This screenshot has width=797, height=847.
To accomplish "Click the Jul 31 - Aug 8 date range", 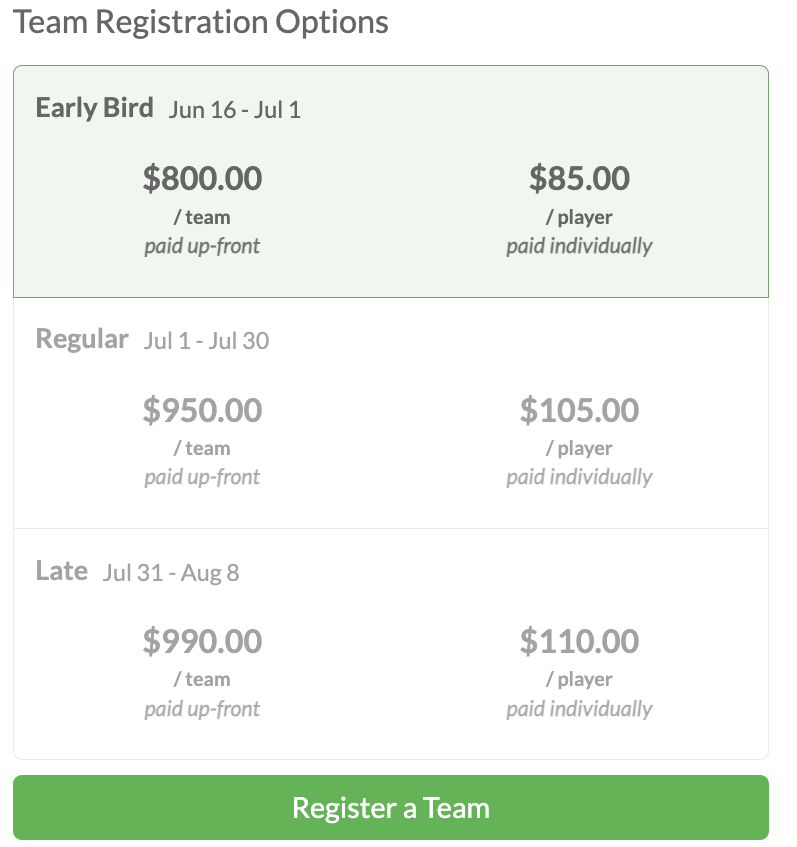I will [x=171, y=573].
